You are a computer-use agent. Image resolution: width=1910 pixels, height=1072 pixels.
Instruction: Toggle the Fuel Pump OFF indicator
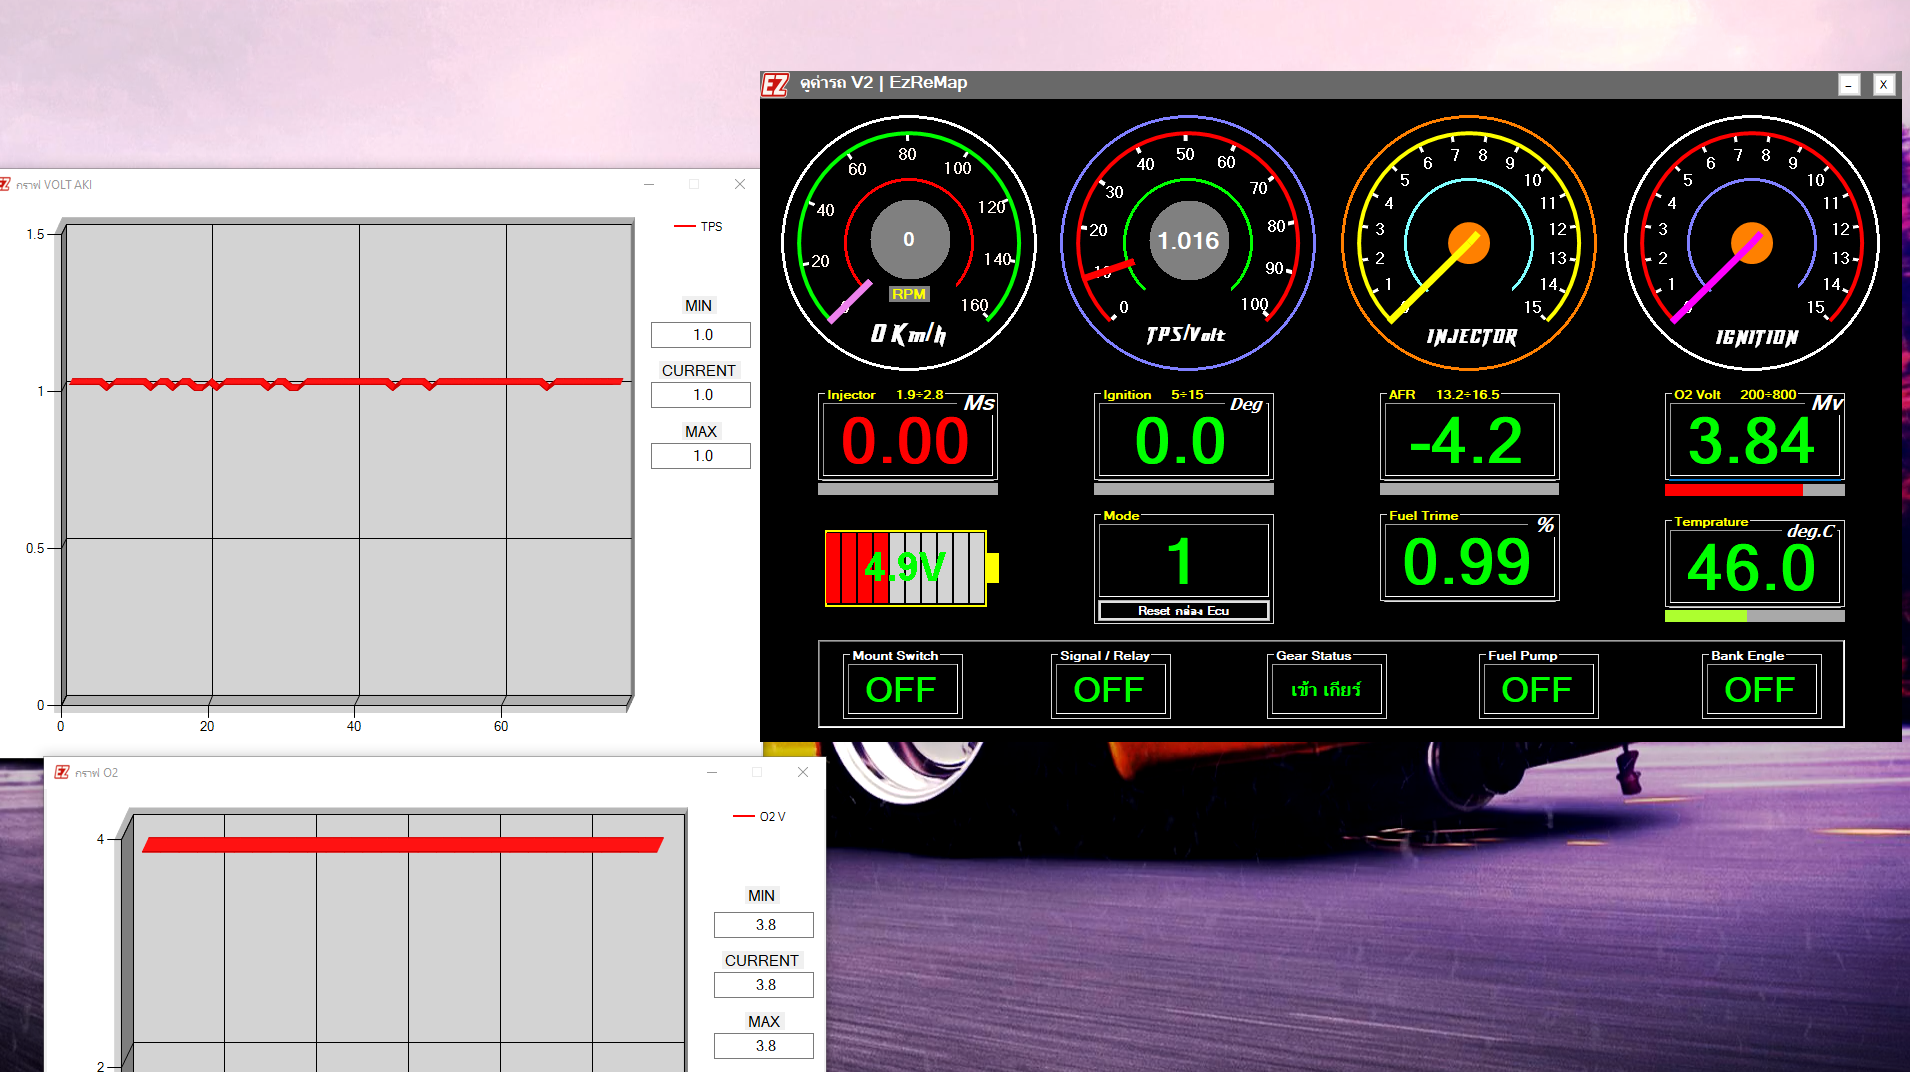coord(1537,688)
